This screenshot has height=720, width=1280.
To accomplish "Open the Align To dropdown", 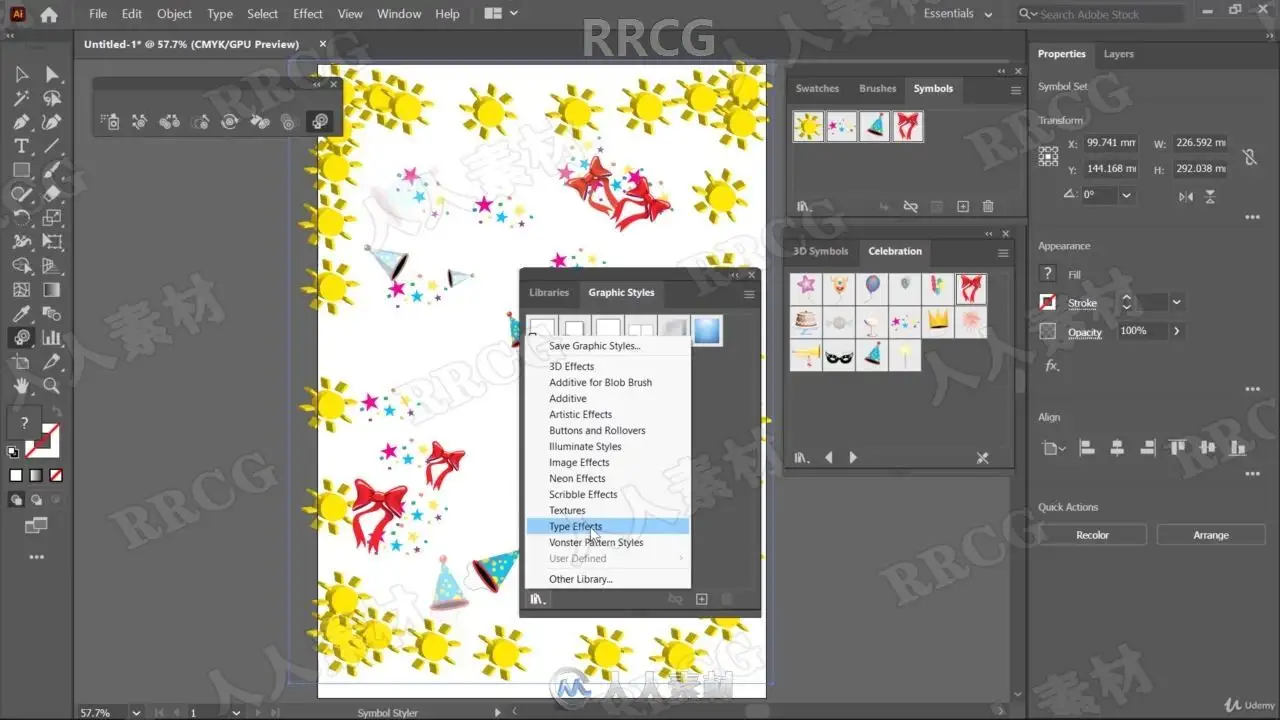I will (x=1053, y=449).
